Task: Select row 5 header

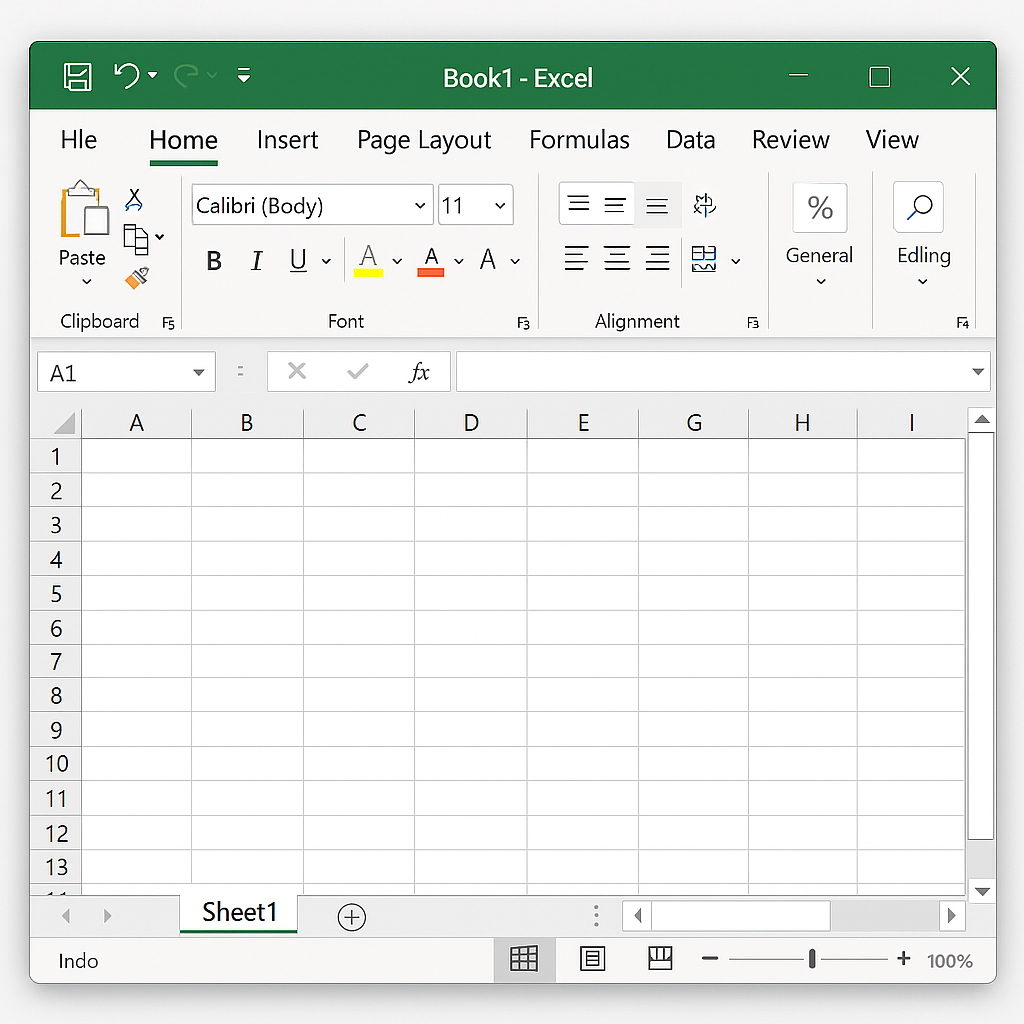Action: (56, 594)
